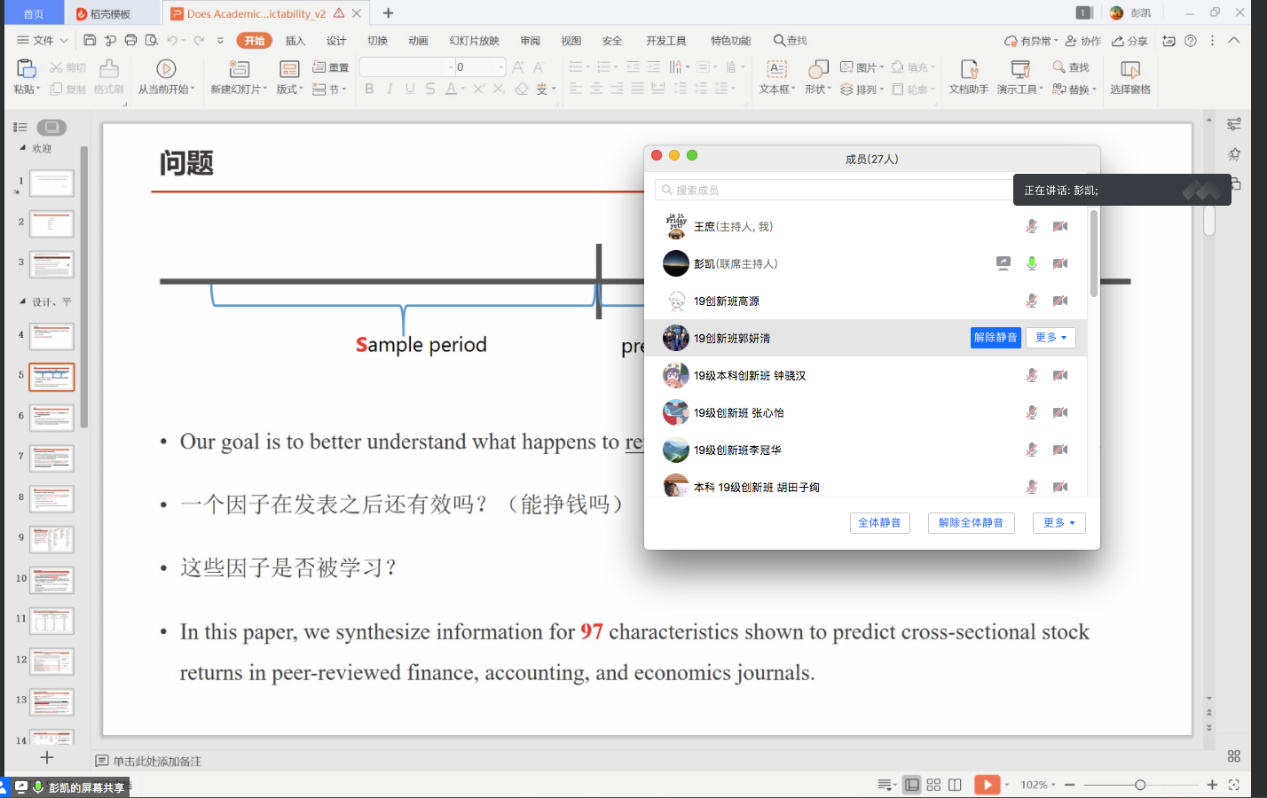Click the Text Box (文本框) icon
Screen dimensions: 1267x798
[x=777, y=69]
